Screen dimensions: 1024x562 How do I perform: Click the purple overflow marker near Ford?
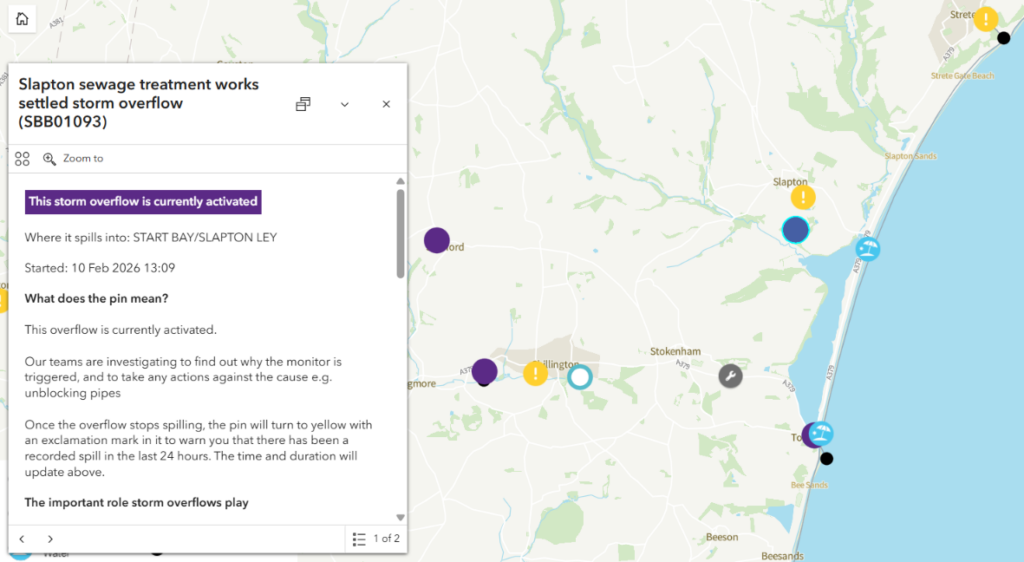pos(436,240)
